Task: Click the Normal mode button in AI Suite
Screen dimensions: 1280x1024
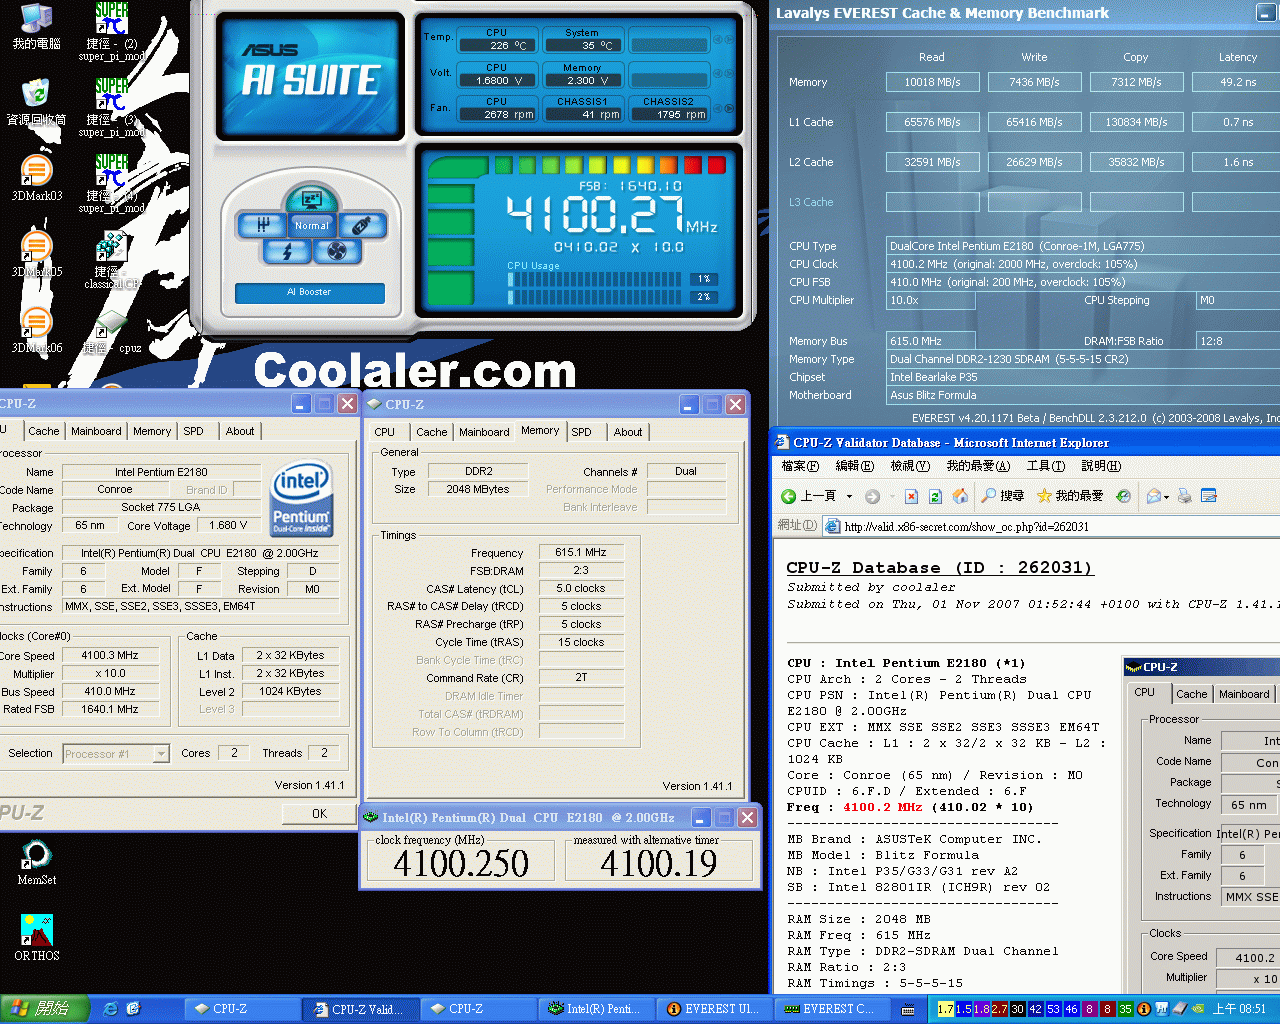Action: click(x=311, y=225)
